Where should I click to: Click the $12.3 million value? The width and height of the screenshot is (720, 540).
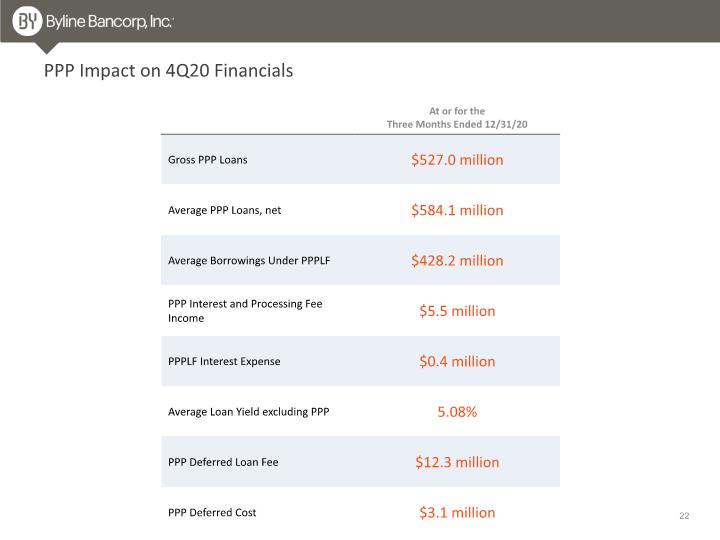click(457, 462)
